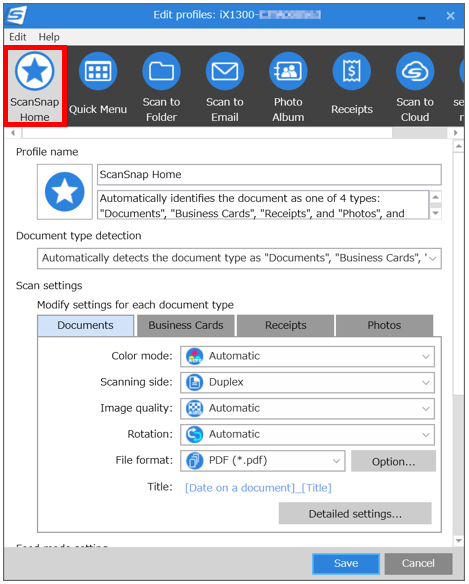Click the PDF file format icon
The image size is (469, 584).
point(194,461)
